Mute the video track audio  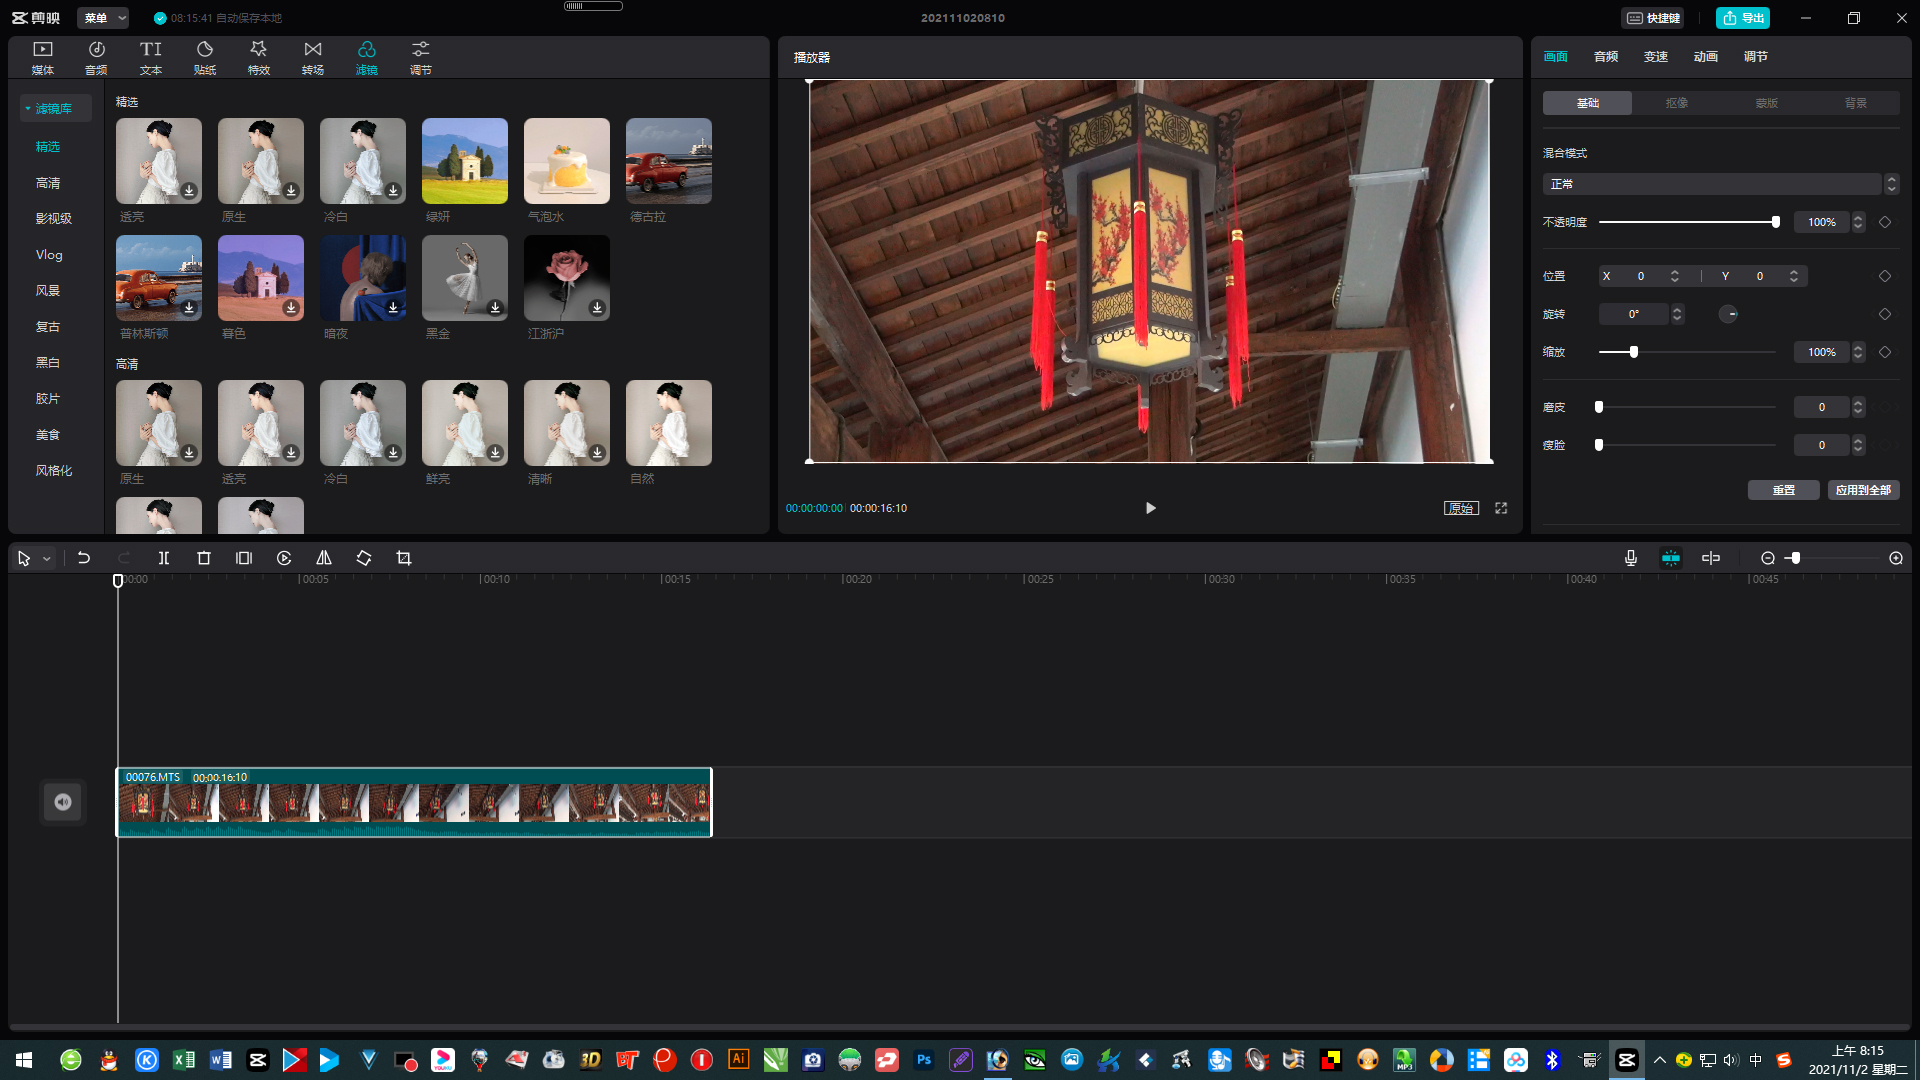(x=63, y=802)
